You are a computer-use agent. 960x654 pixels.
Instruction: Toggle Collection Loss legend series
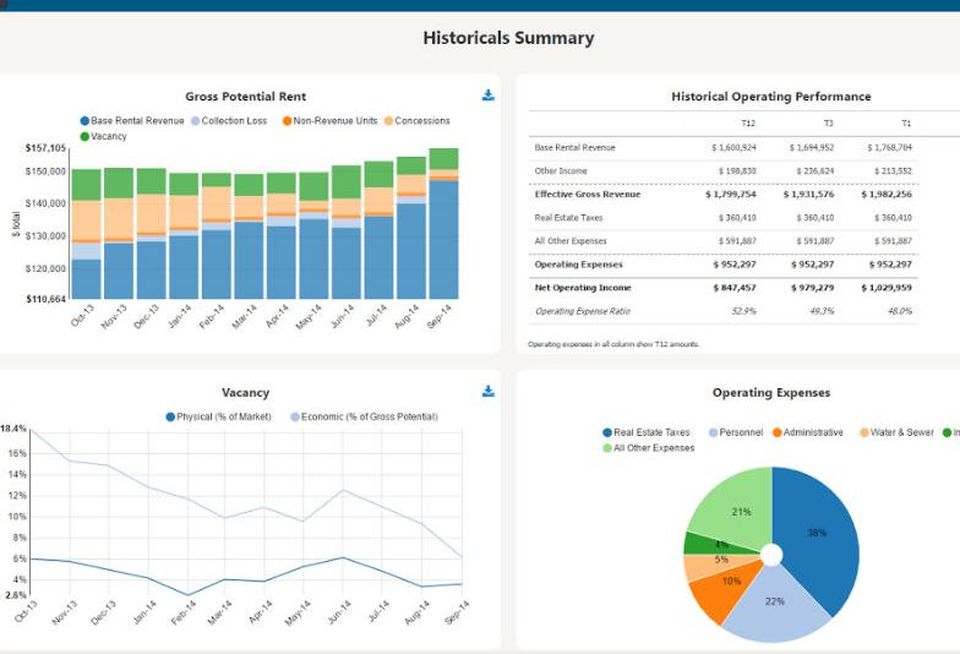230,121
